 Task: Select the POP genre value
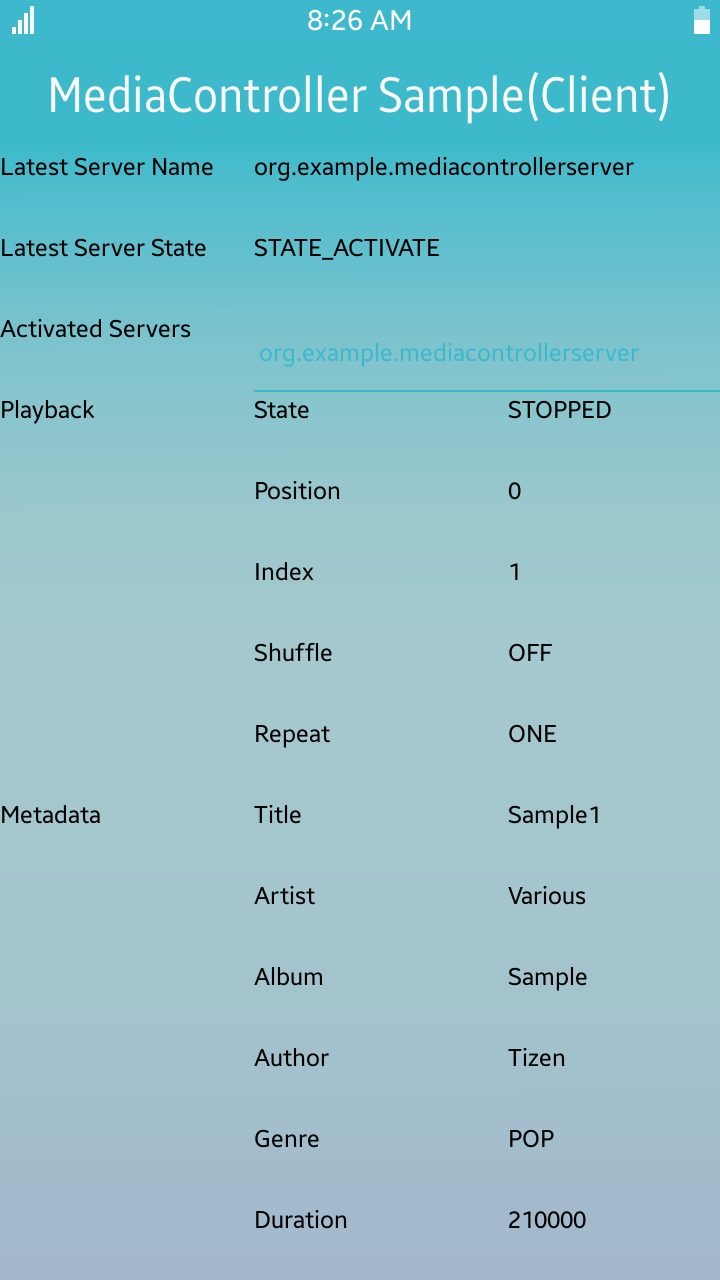tap(531, 1139)
